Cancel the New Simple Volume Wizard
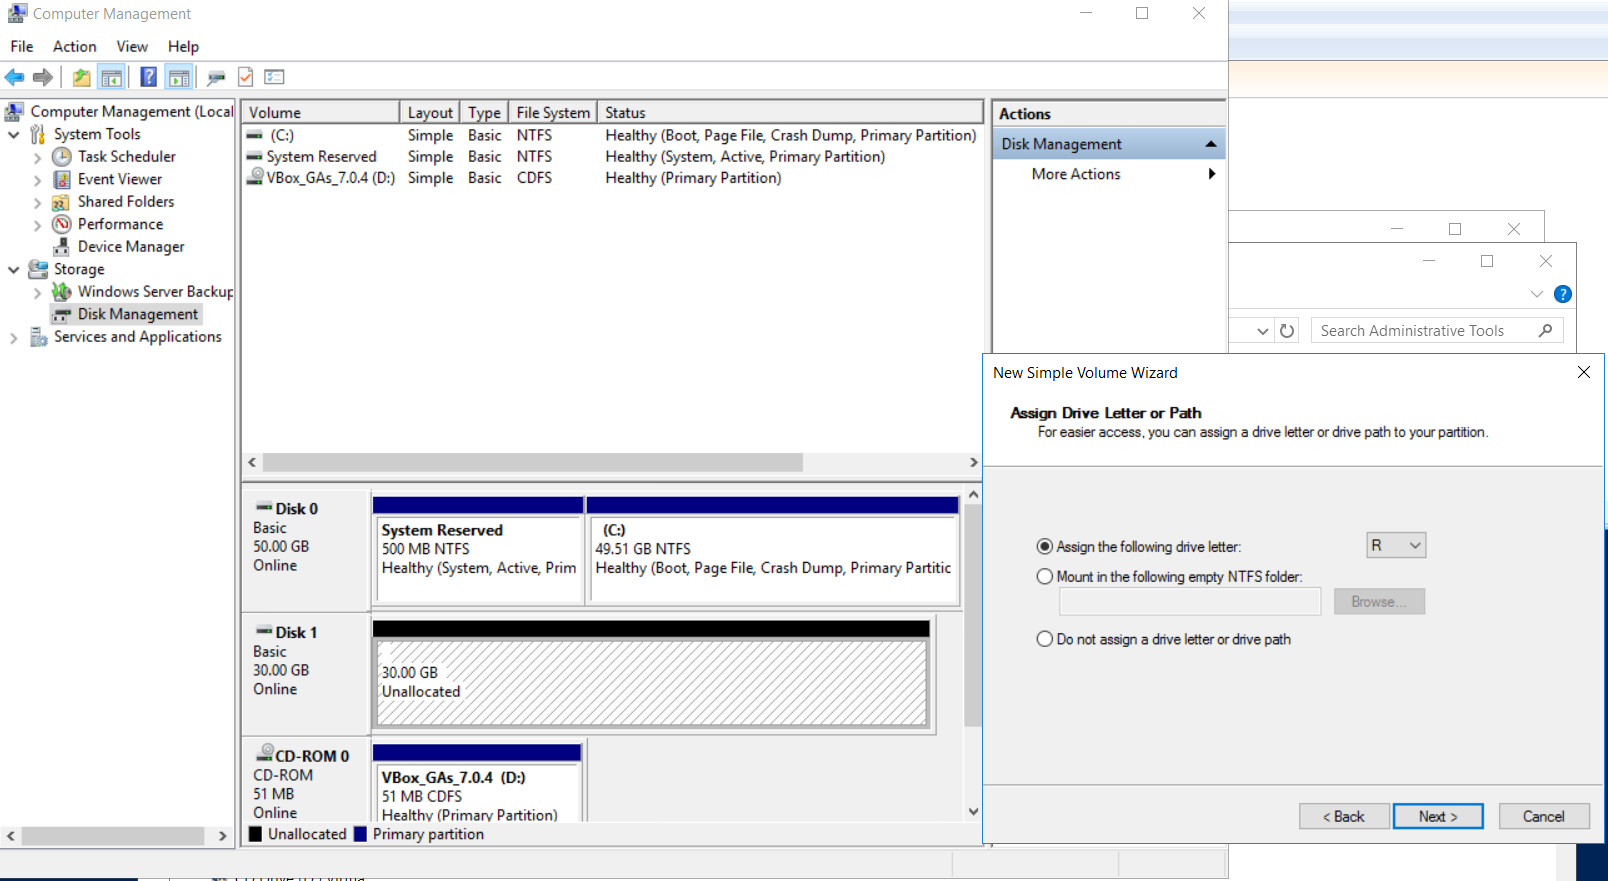 click(1543, 816)
